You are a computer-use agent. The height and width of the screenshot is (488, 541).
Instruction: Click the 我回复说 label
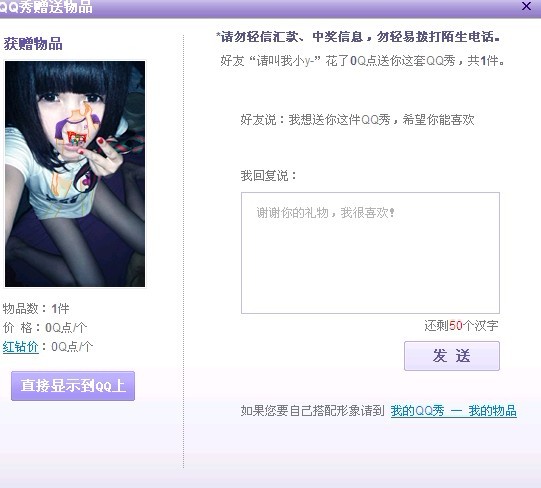(269, 176)
